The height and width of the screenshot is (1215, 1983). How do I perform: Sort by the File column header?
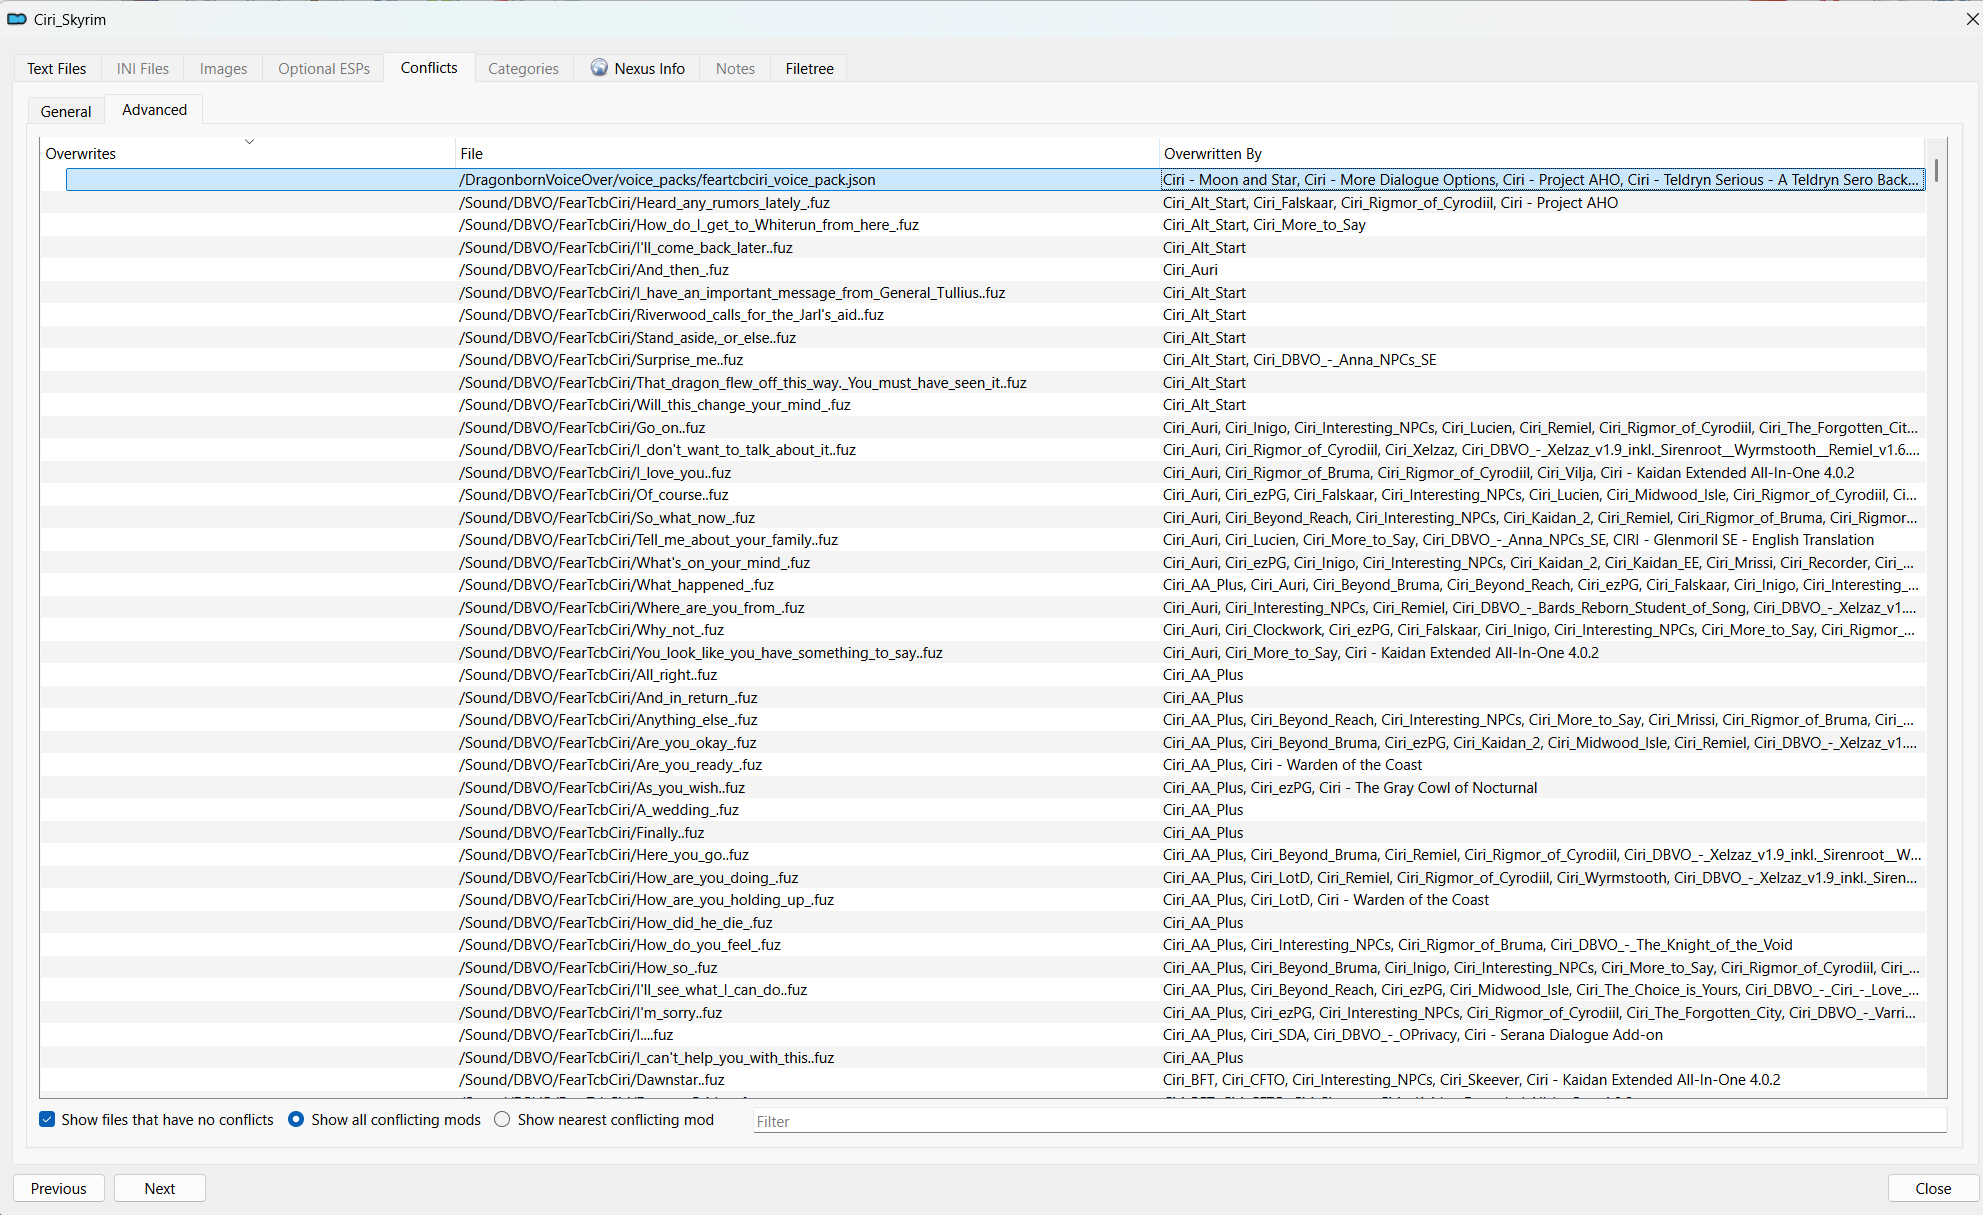click(x=807, y=153)
